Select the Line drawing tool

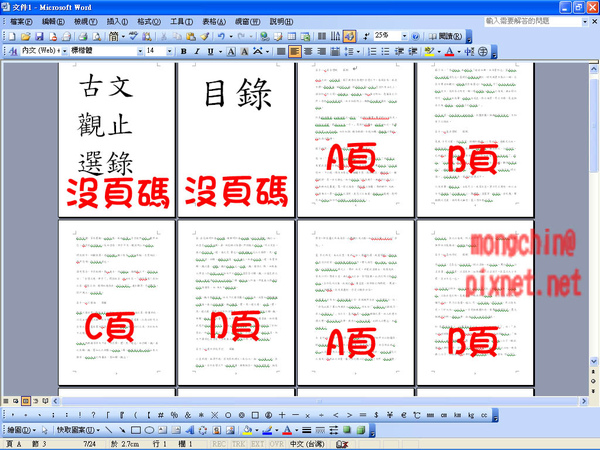coord(109,430)
